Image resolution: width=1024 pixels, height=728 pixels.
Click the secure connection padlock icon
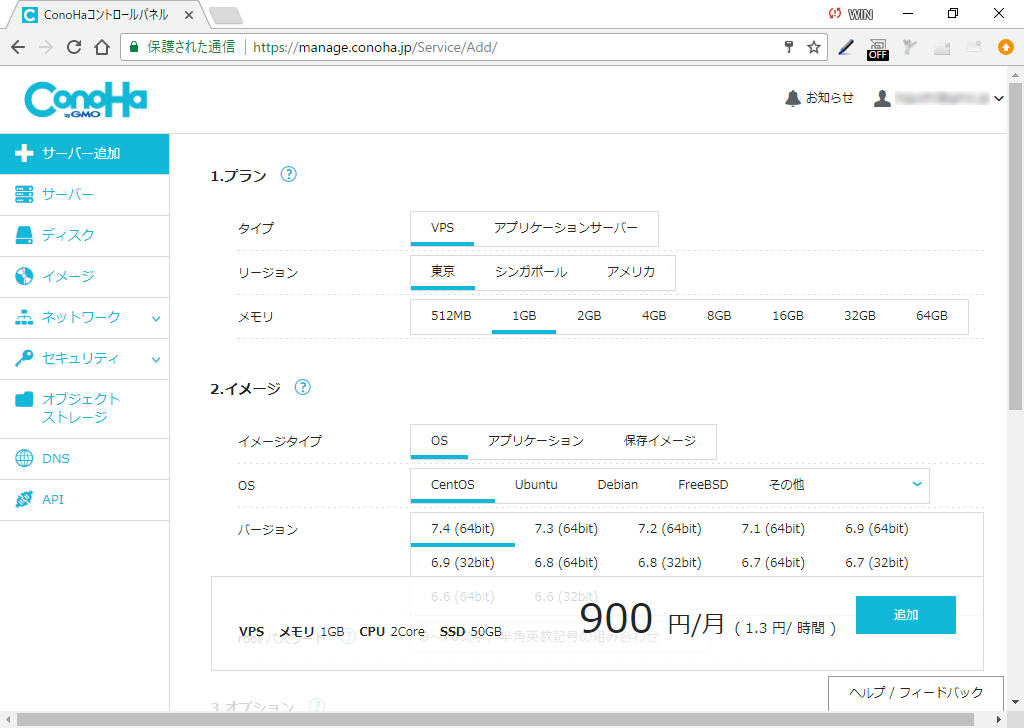point(134,47)
